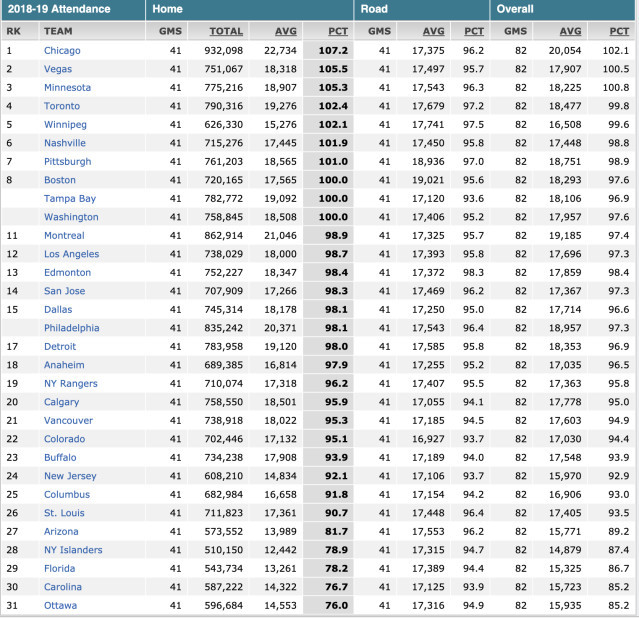Sort by Overall PCT column header
639x618 pixels.
point(619,31)
